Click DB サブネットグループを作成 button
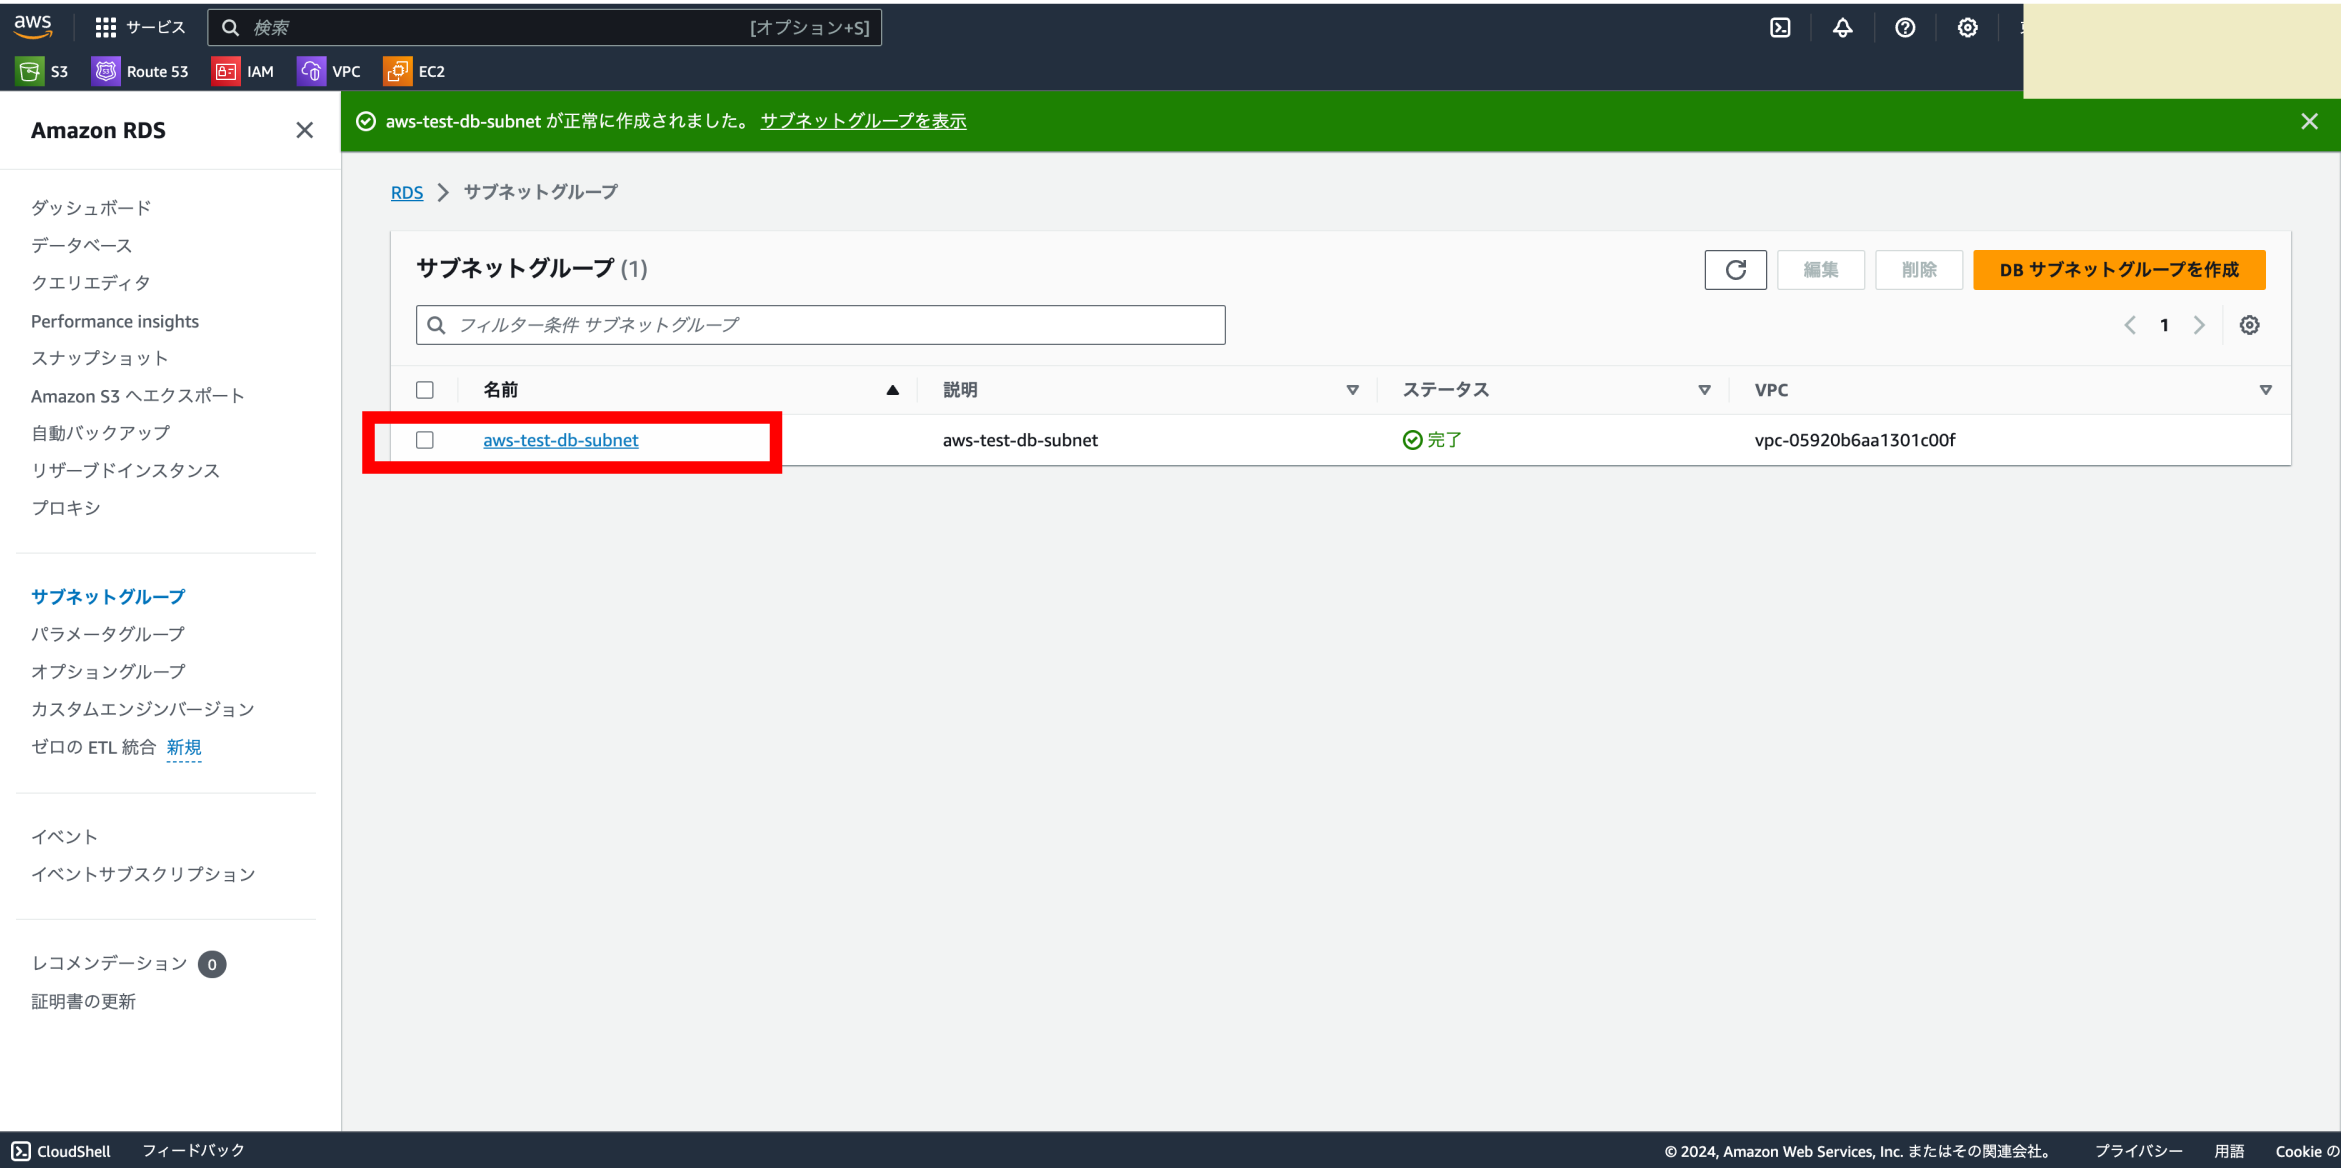 point(2118,270)
